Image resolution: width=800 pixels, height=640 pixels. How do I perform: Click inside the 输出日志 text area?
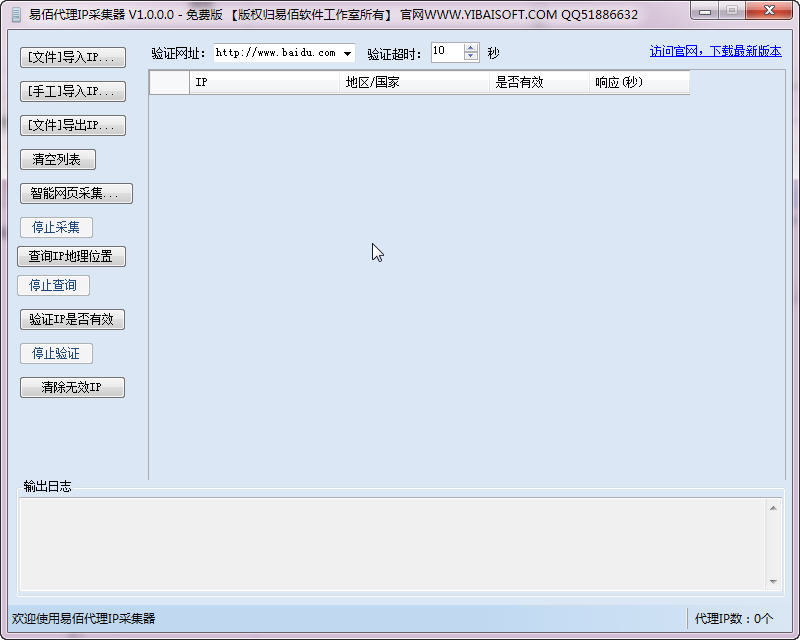click(393, 545)
